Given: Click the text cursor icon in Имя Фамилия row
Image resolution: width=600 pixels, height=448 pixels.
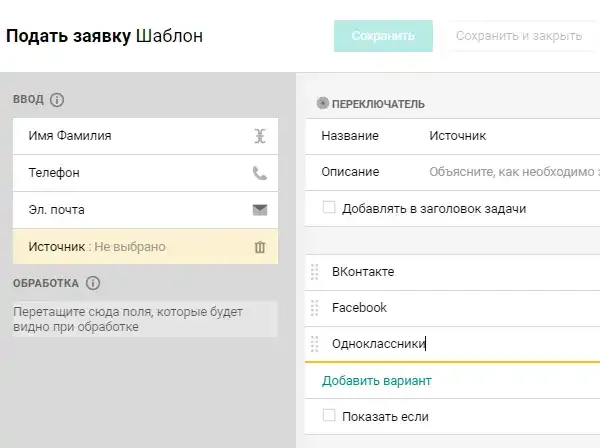Looking at the screenshot, I should pyautogui.click(x=260, y=136).
